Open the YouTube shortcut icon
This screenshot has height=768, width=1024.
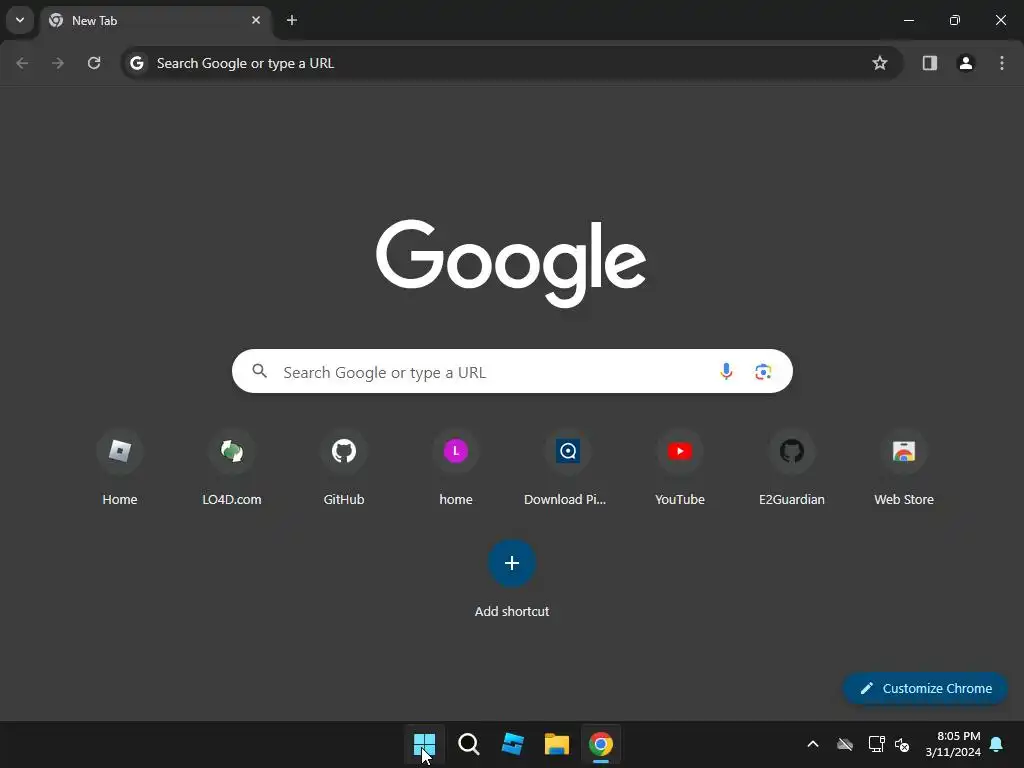point(680,451)
